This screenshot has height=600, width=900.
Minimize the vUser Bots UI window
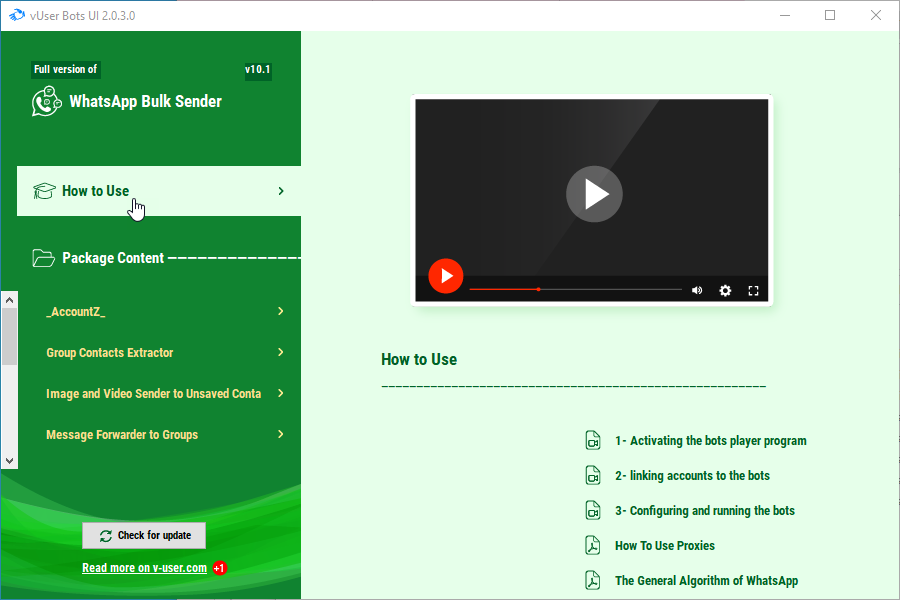(785, 16)
